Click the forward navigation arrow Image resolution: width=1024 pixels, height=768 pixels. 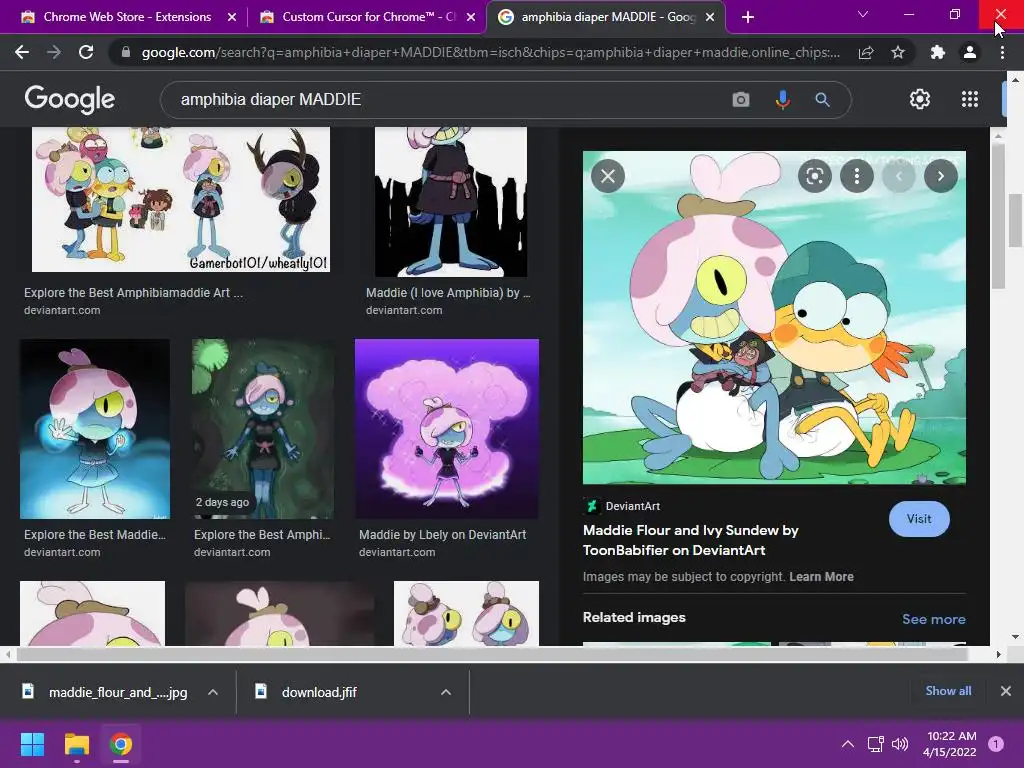[54, 52]
